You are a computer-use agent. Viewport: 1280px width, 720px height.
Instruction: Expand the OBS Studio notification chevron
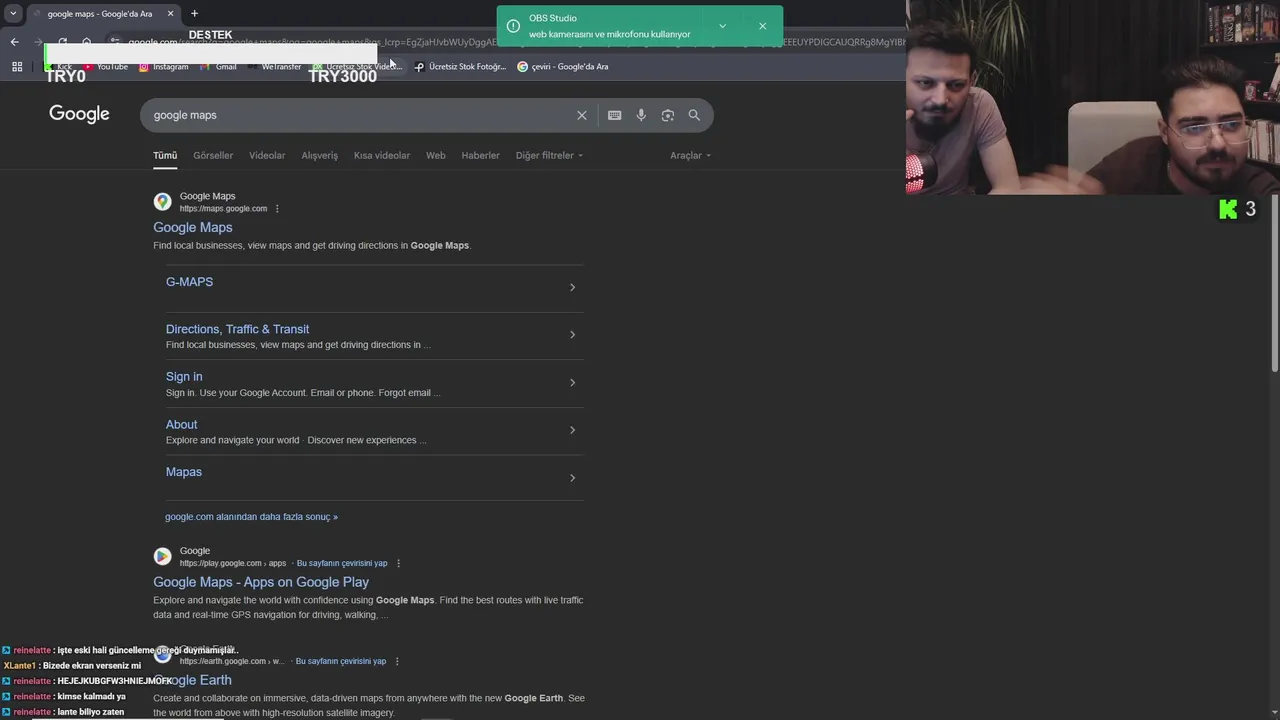(x=722, y=26)
